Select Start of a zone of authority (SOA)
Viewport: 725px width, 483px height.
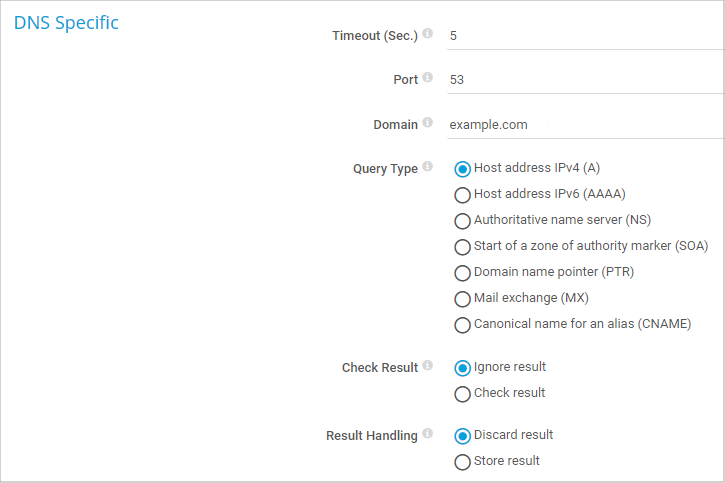(x=462, y=247)
